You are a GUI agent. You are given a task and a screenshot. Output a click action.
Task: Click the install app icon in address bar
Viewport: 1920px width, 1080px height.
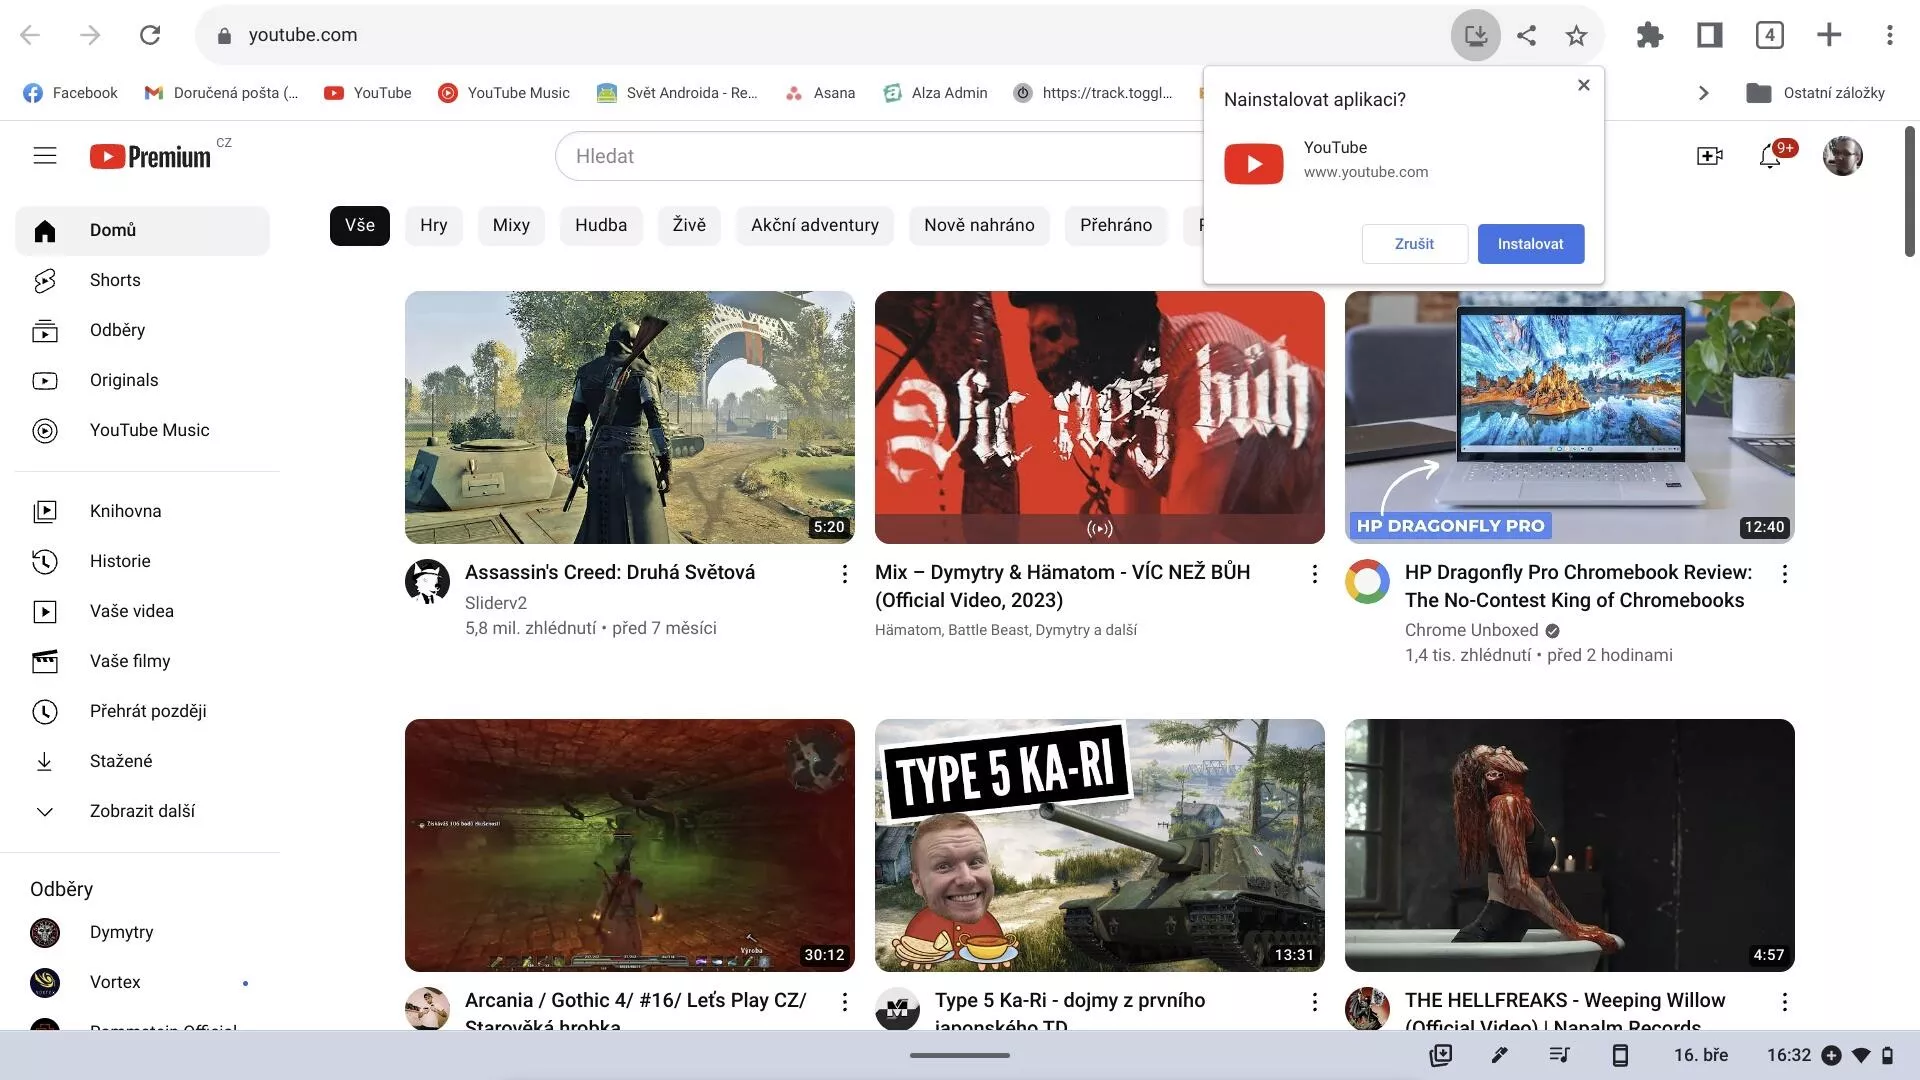point(1475,35)
